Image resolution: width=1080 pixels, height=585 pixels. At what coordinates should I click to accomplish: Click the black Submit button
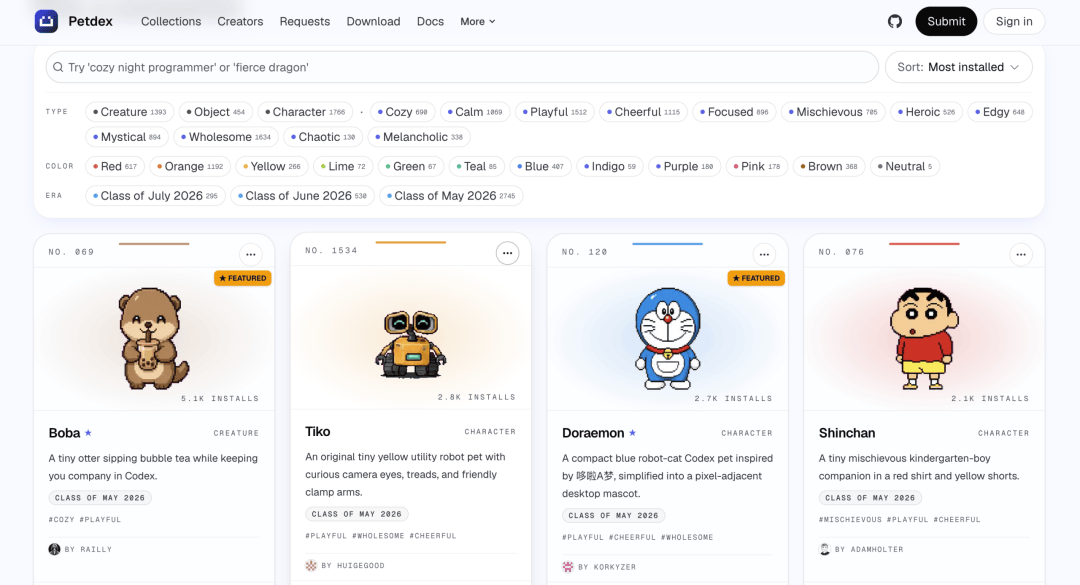coord(946,21)
